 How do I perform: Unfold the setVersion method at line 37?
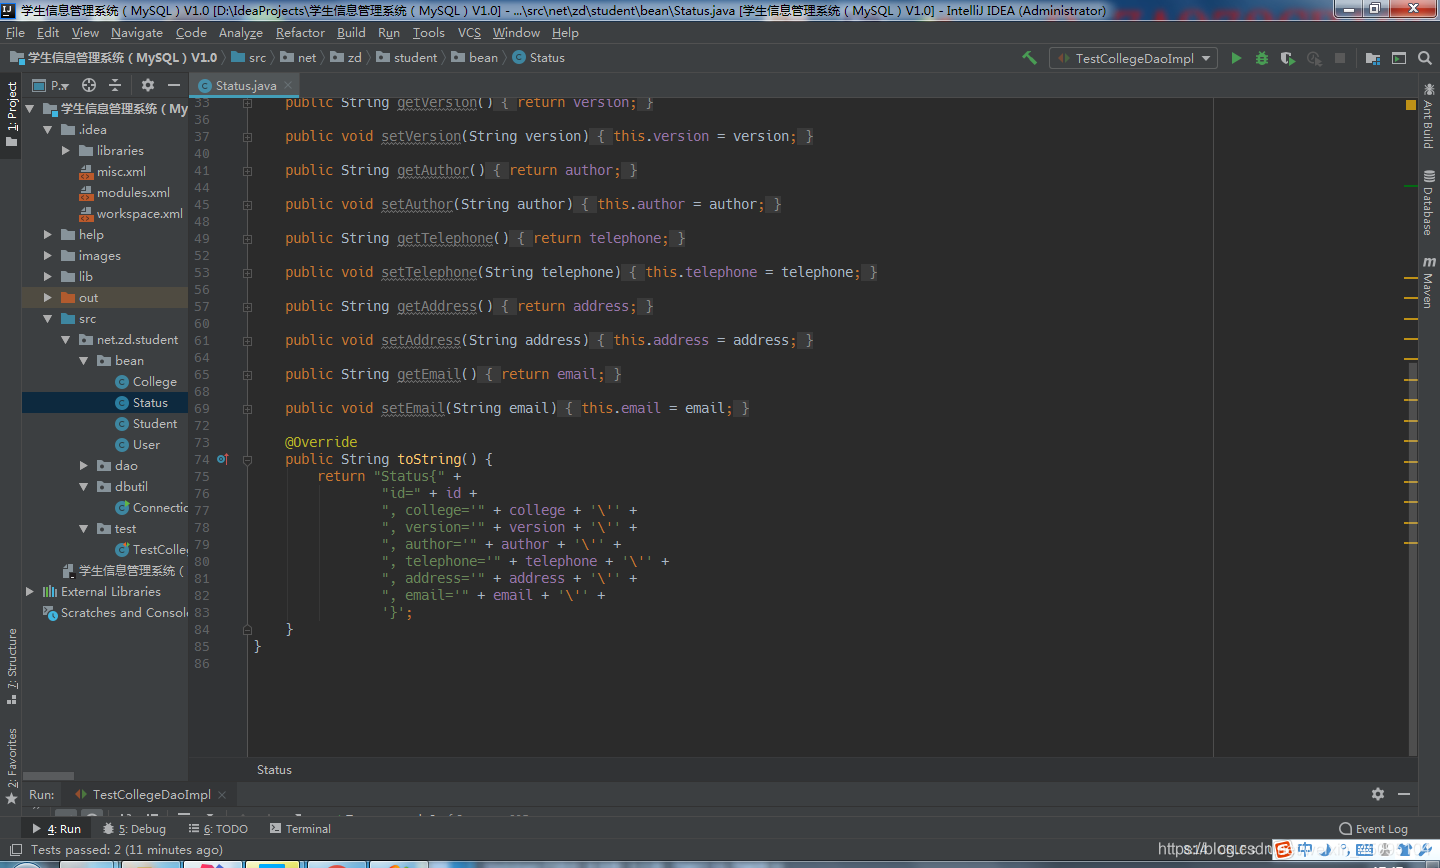pyautogui.click(x=247, y=136)
